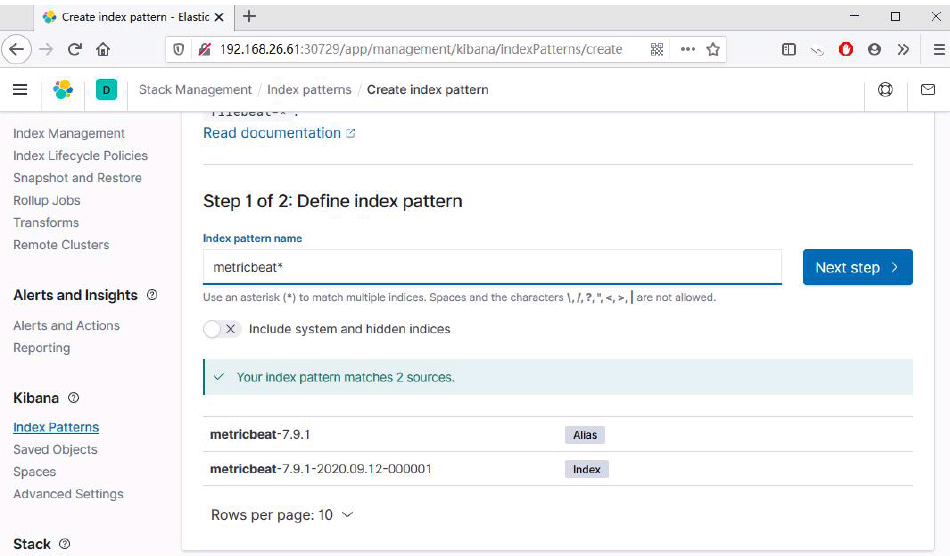This screenshot has width=950, height=556.
Task: Focus the Index pattern name field
Action: pos(492,267)
